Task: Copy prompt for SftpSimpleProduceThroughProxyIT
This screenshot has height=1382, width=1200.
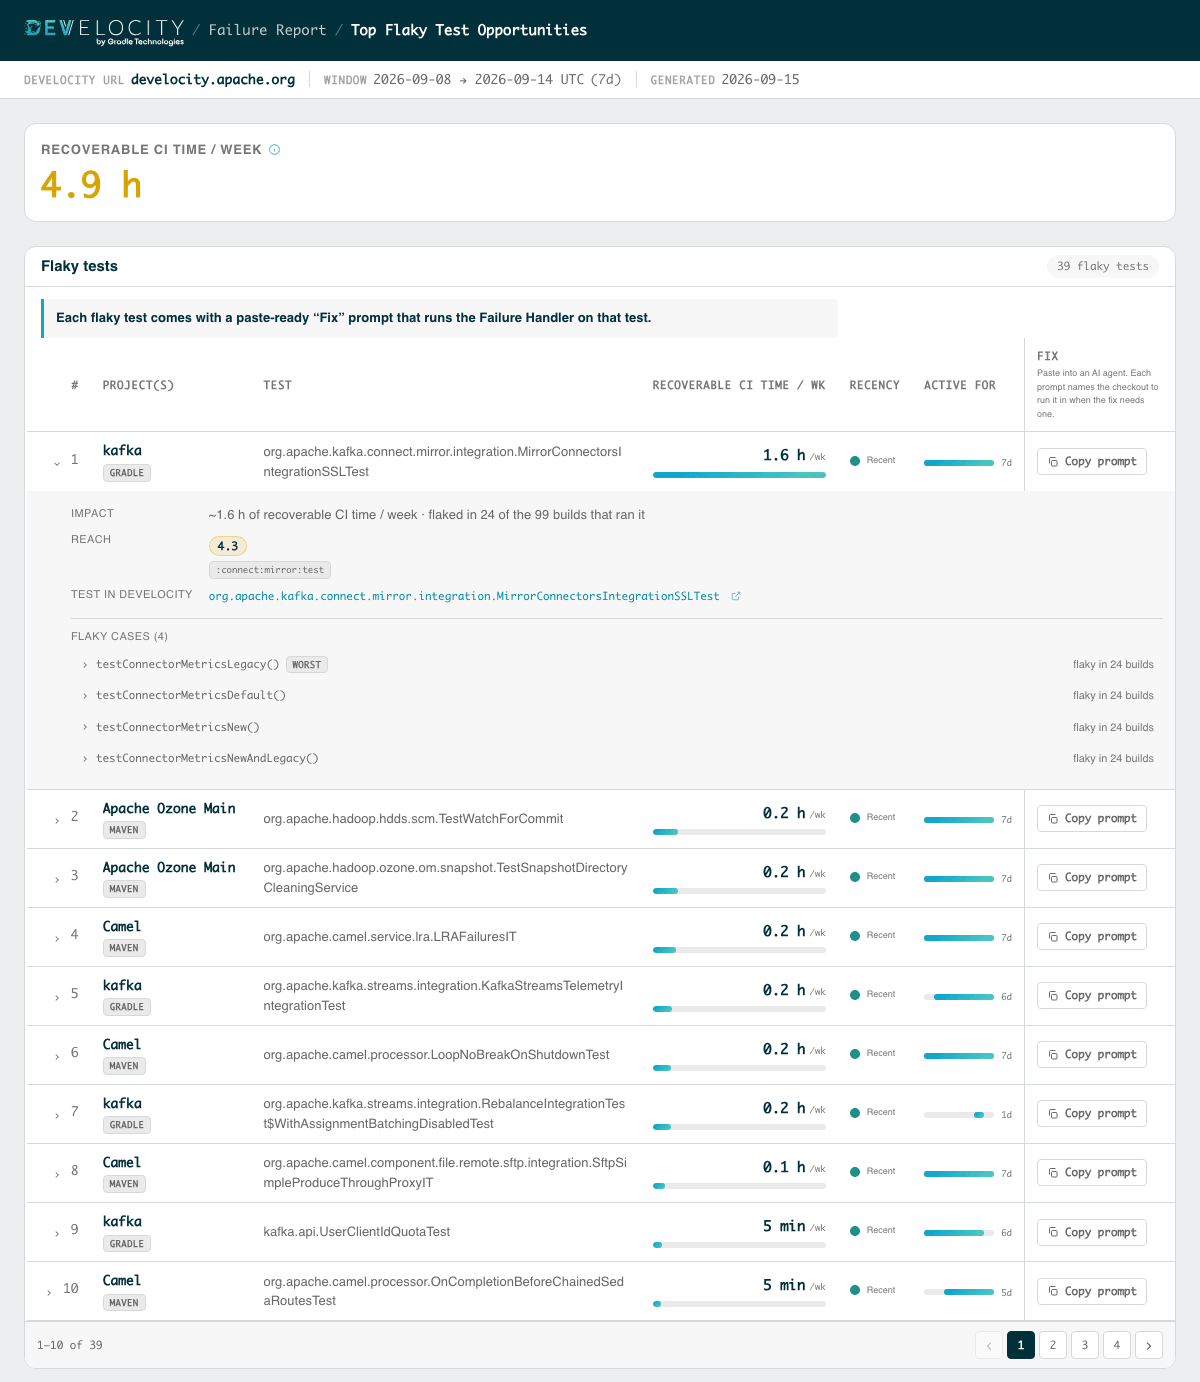Action: (1092, 1172)
